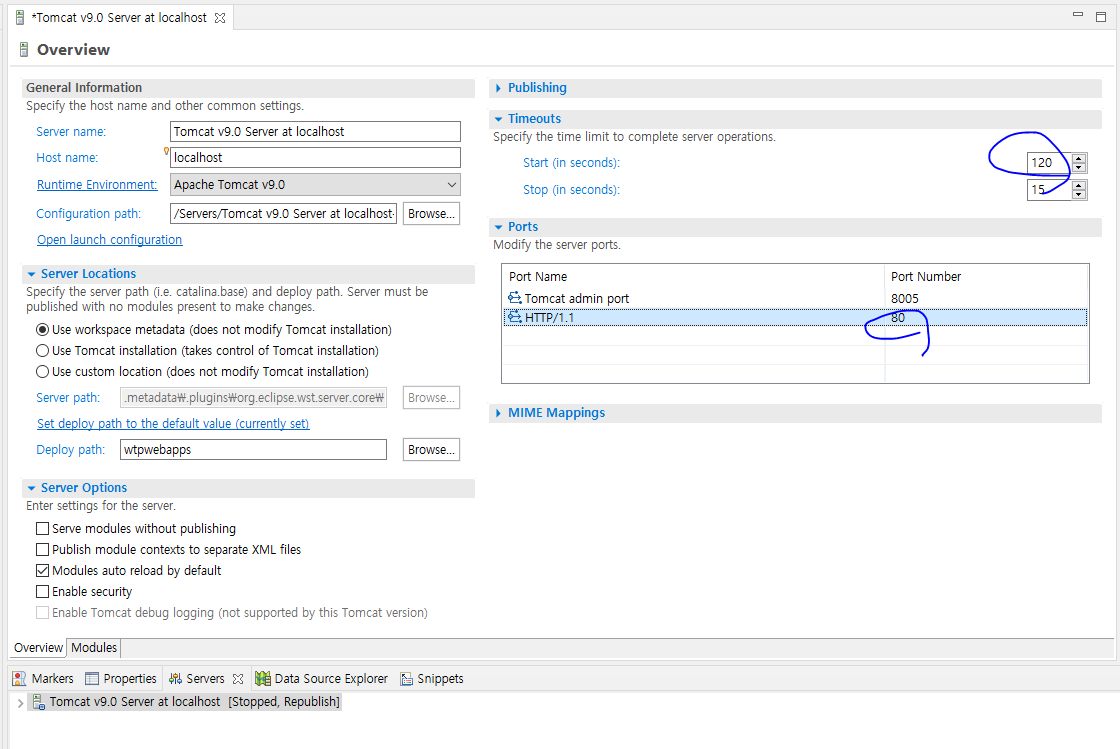Click the Servers view icon
Image resolution: width=1120 pixels, height=749 pixels.
(175, 678)
